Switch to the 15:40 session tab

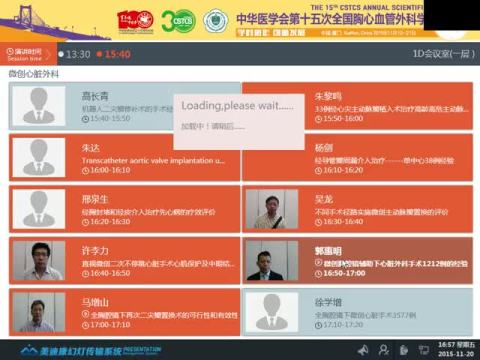click(x=114, y=54)
